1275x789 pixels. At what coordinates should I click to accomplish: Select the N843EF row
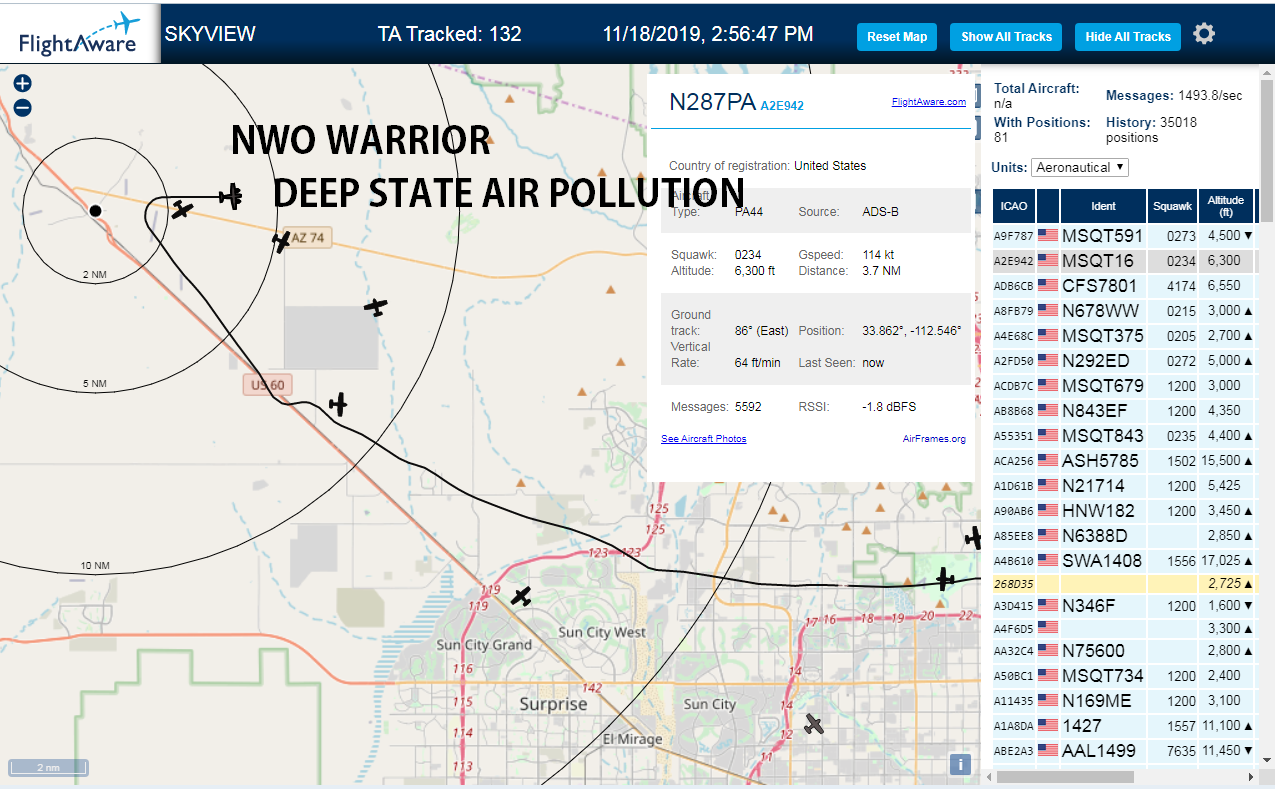point(1124,411)
